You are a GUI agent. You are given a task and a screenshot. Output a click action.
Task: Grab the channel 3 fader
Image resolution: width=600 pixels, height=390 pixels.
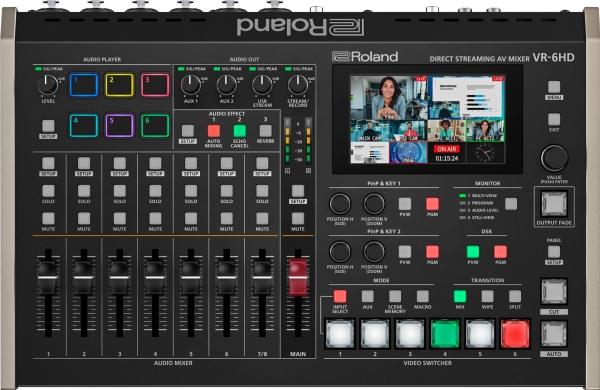(119, 277)
